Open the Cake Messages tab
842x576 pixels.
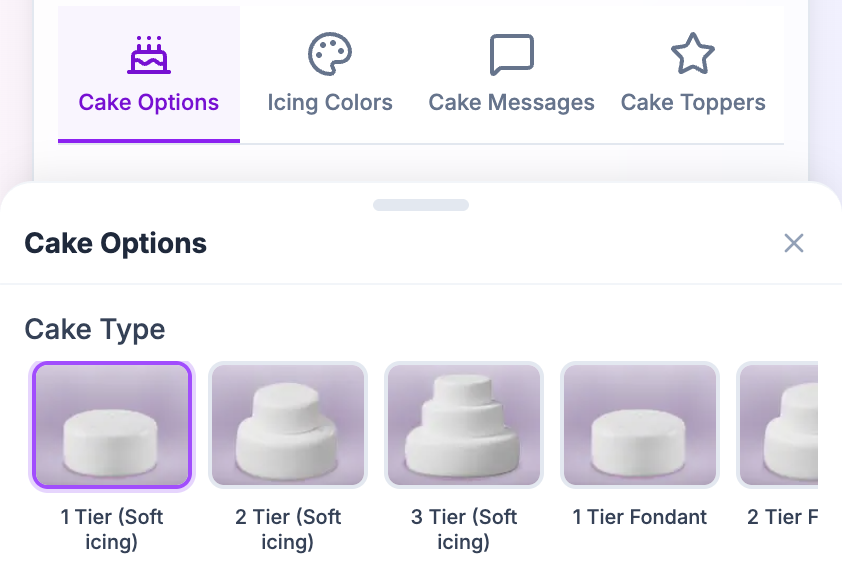coord(511,75)
